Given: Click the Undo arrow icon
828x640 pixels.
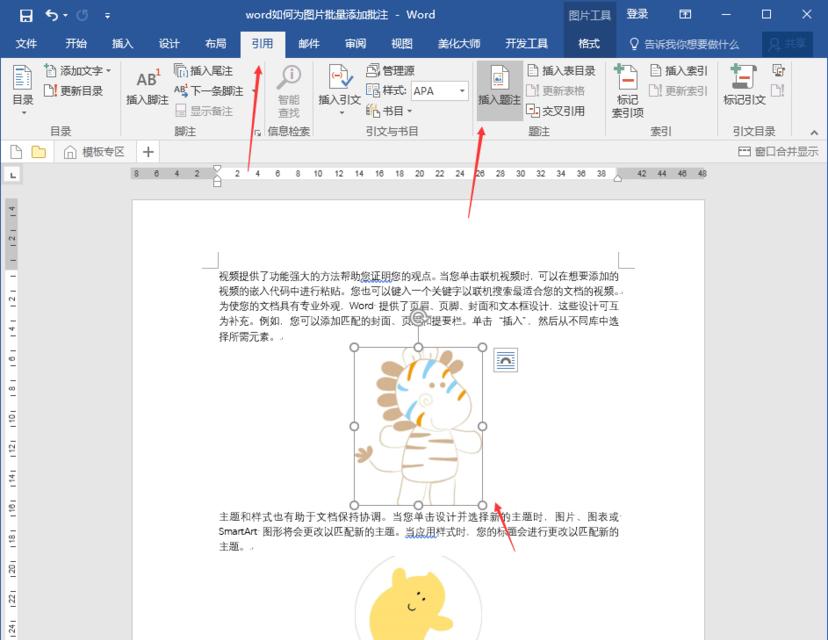Looking at the screenshot, I should click(51, 15).
